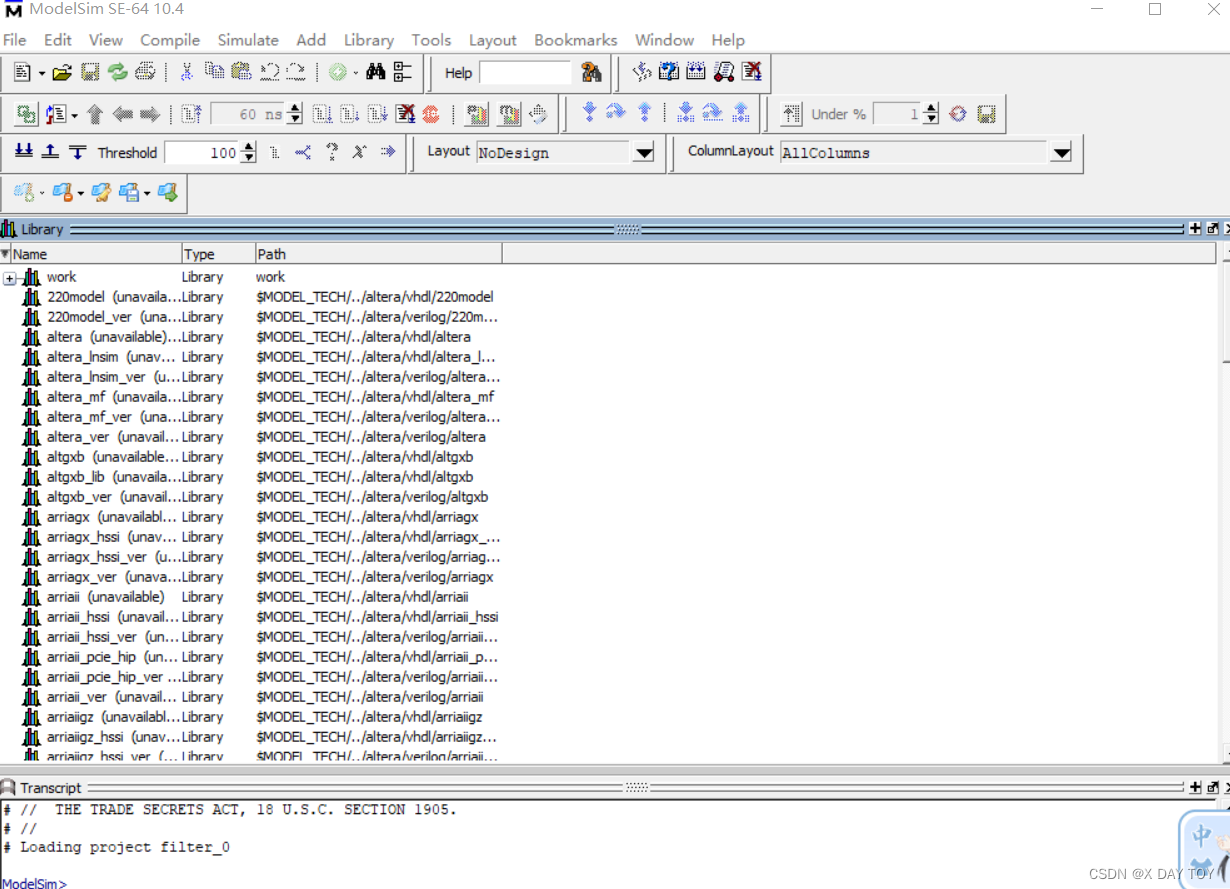The image size is (1230, 889).
Task: Open the Layout dropdown showing NoDesign
Action: [646, 153]
